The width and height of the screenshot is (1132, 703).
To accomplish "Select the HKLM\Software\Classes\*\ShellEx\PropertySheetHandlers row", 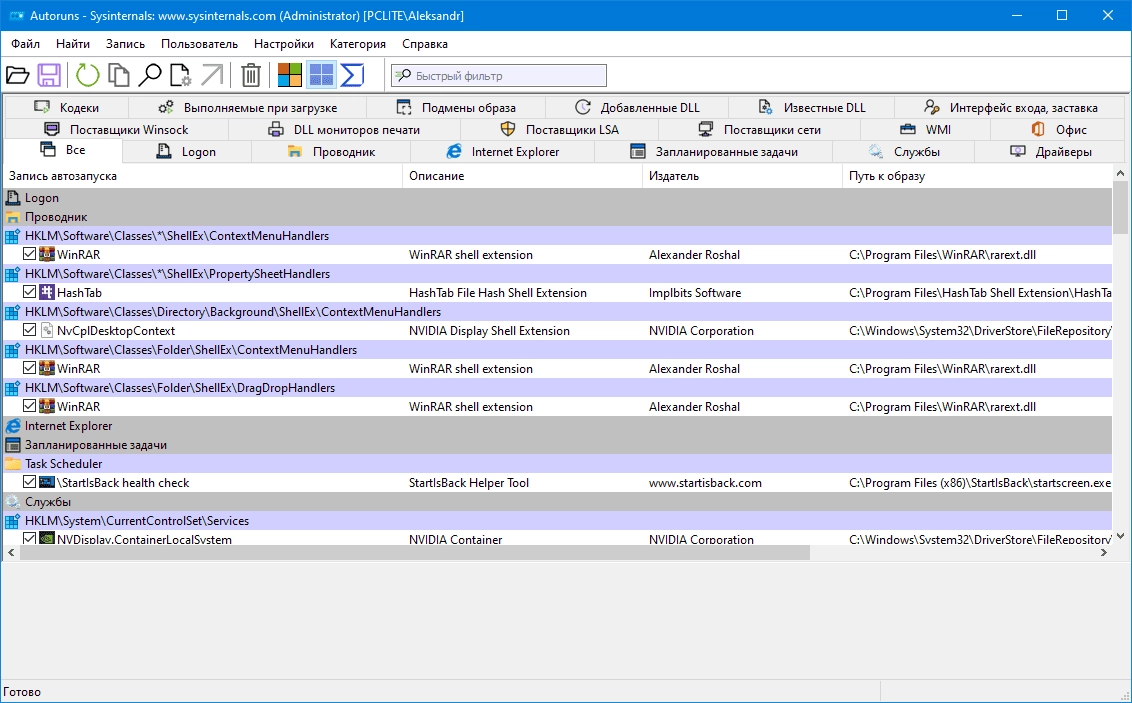I will [x=557, y=274].
